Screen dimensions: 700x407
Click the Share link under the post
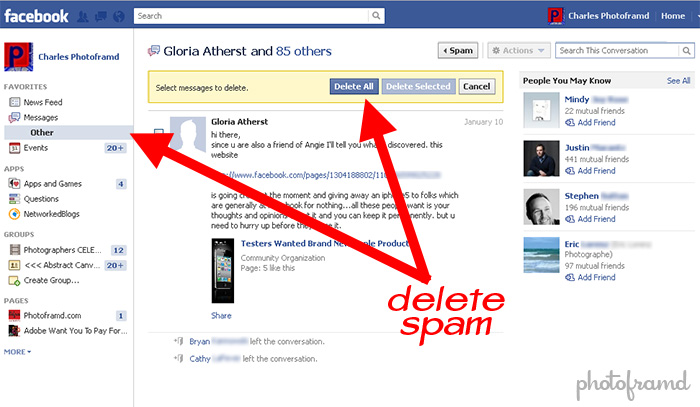point(221,316)
